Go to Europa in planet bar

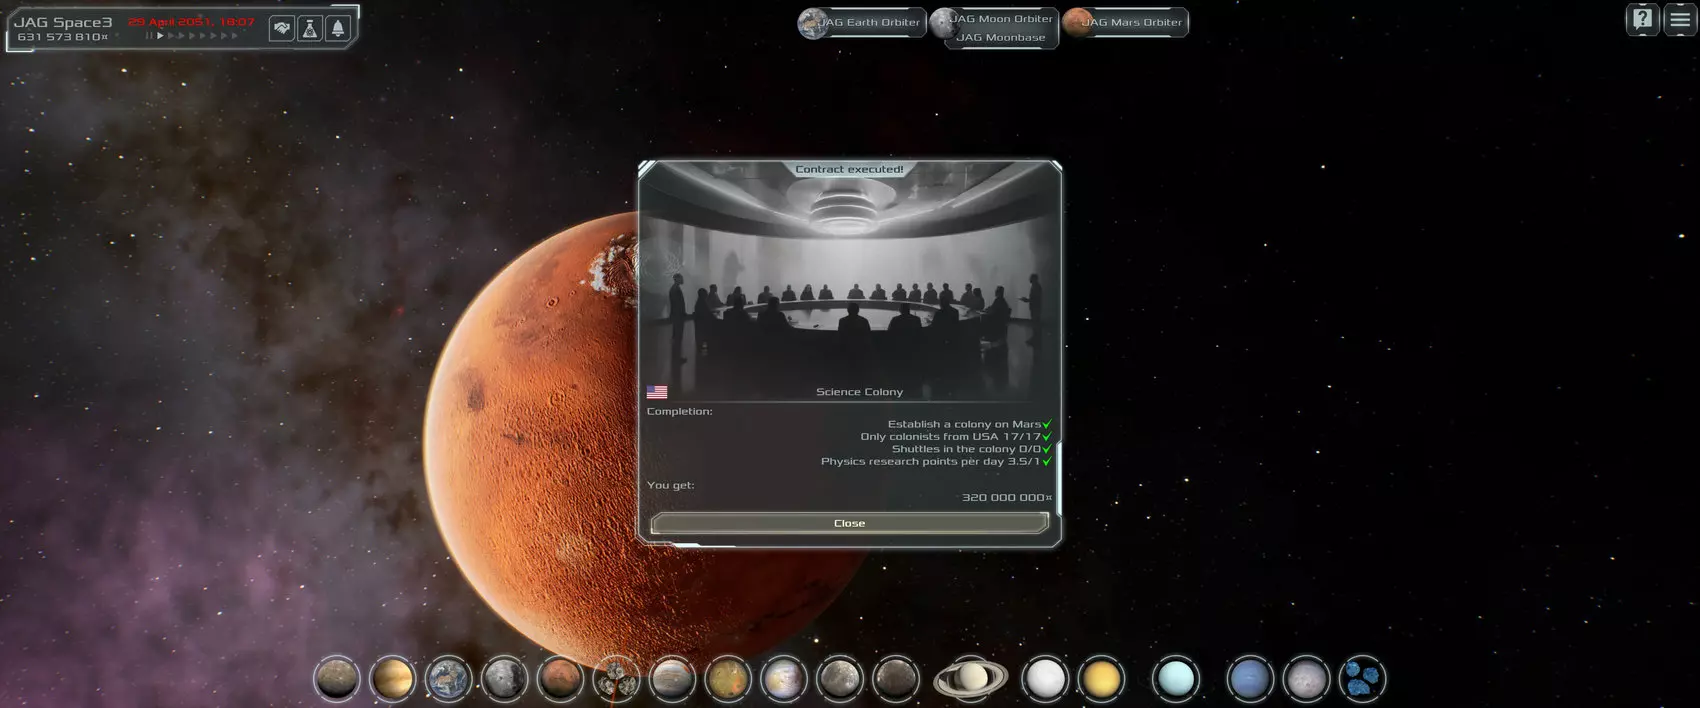(784, 679)
